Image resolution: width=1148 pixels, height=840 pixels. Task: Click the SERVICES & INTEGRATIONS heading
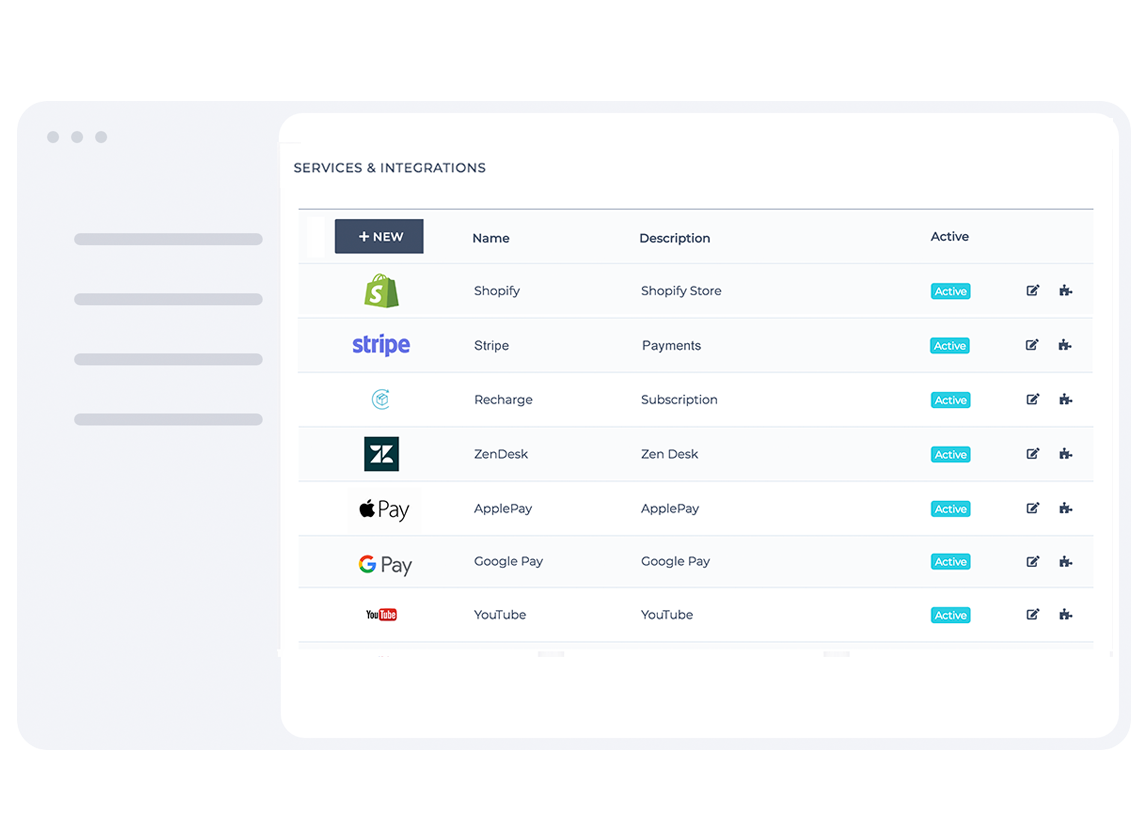tap(390, 168)
